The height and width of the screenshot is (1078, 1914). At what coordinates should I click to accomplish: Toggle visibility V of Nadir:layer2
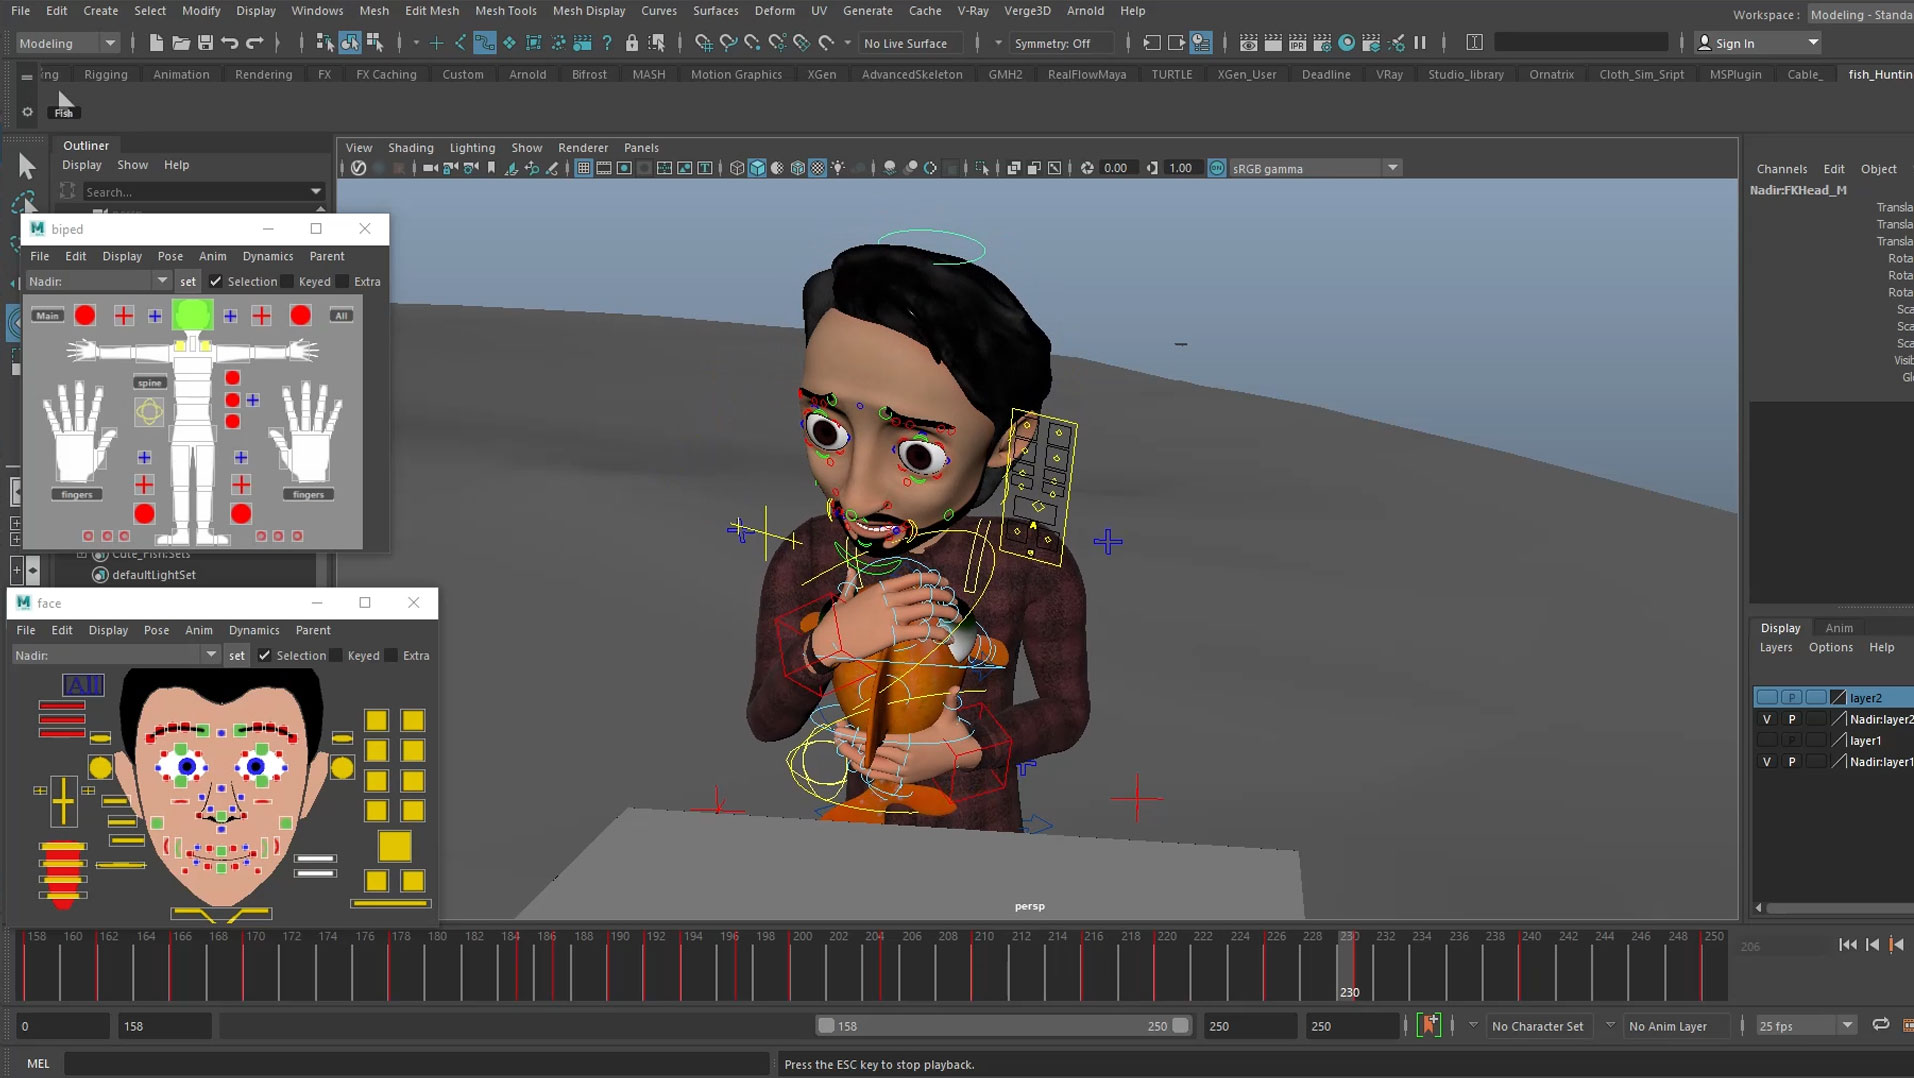[1766, 719]
